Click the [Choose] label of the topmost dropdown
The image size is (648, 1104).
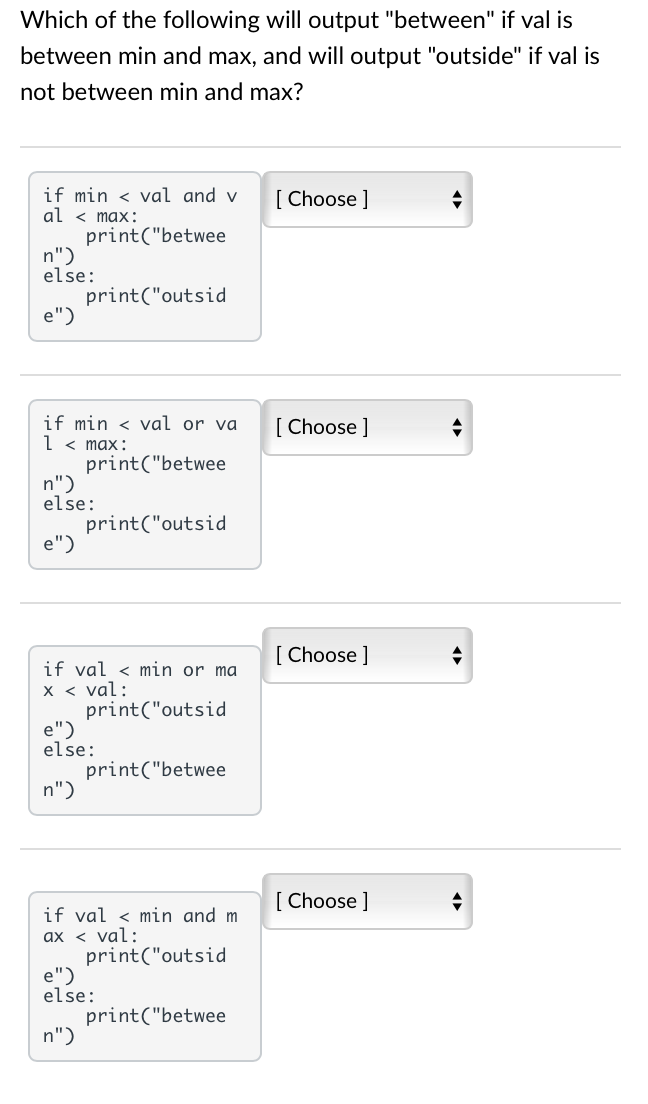click(321, 199)
